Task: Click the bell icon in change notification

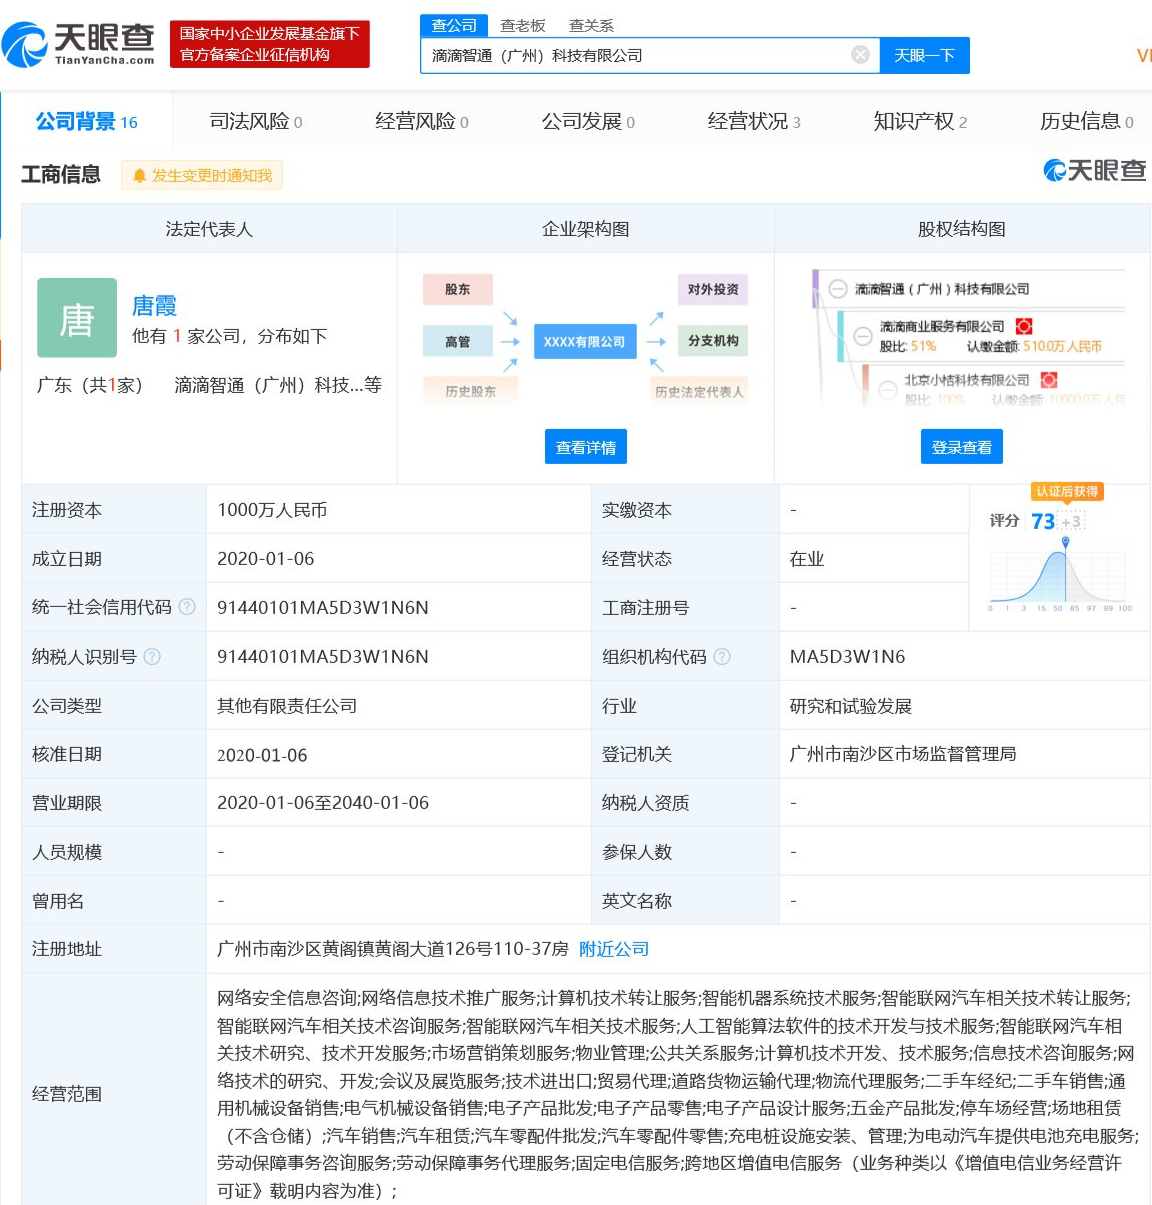Action: pyautogui.click(x=139, y=176)
